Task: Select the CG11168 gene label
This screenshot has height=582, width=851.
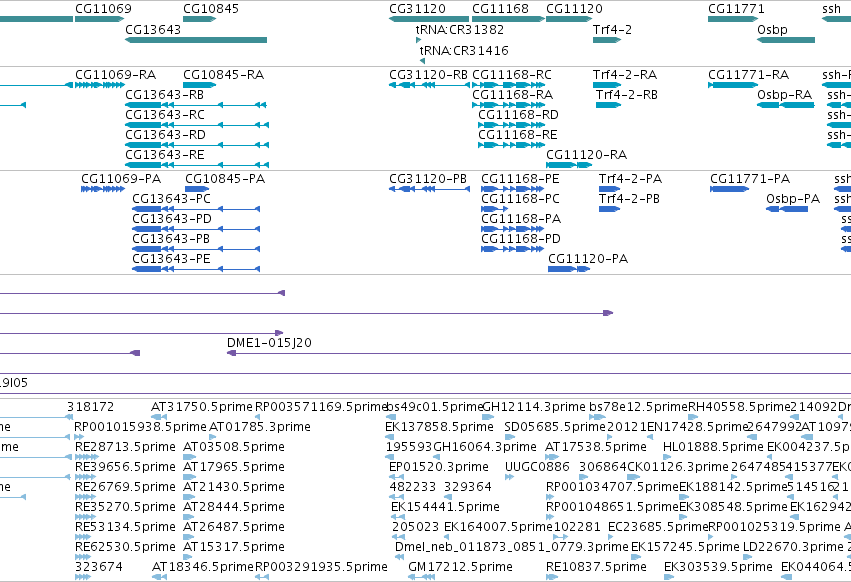Action: 500,9
